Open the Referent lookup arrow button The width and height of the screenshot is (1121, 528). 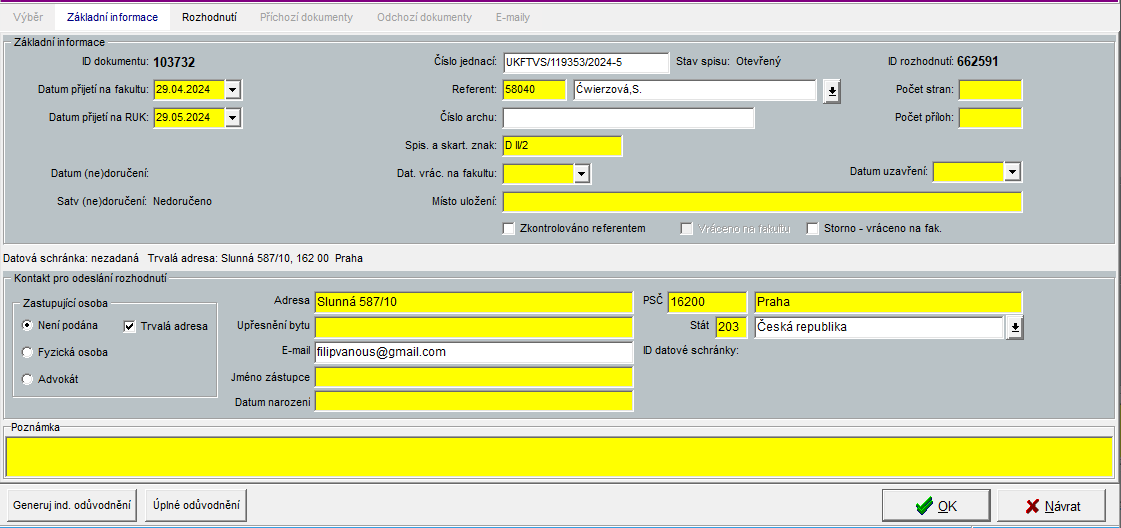(x=831, y=91)
